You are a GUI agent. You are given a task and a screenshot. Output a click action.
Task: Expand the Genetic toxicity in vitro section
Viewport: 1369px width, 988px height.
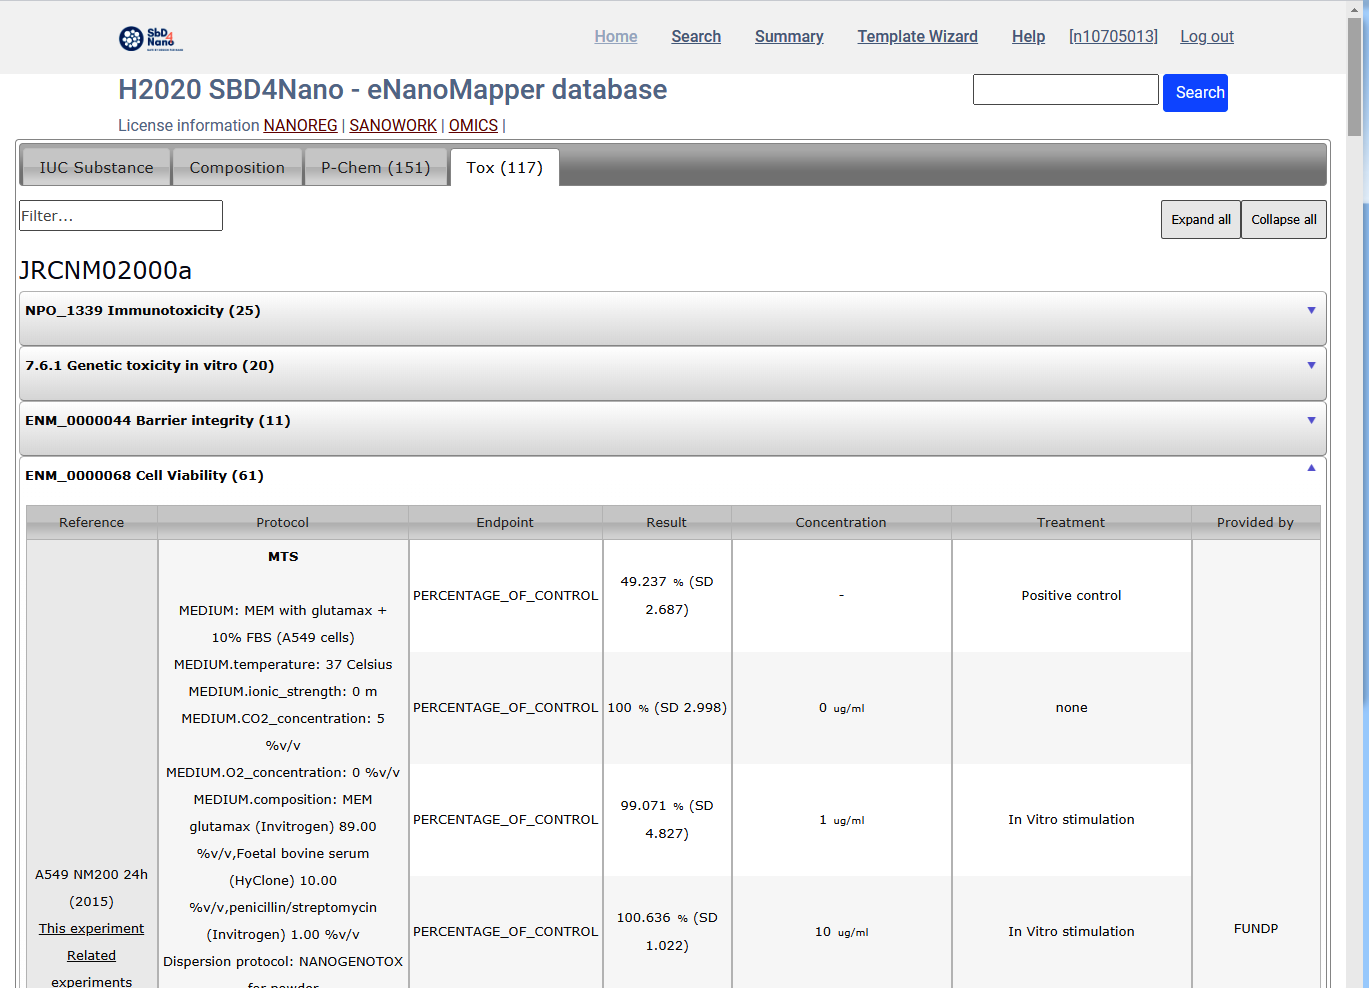tap(150, 366)
